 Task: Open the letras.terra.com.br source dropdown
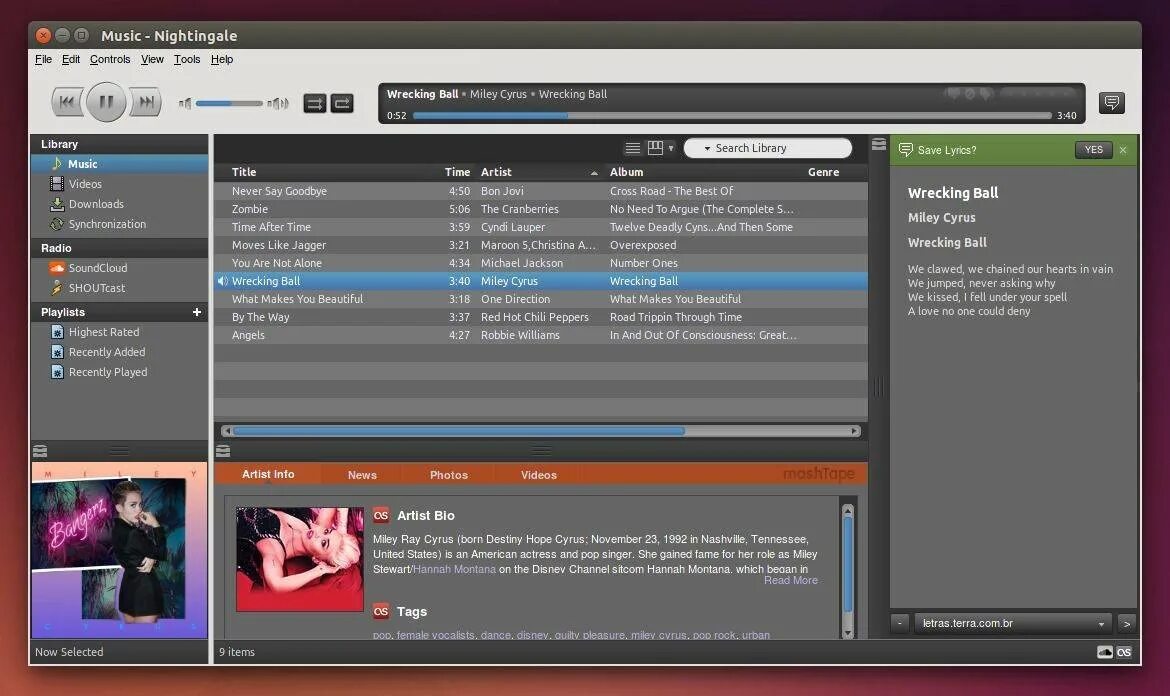[1013, 623]
